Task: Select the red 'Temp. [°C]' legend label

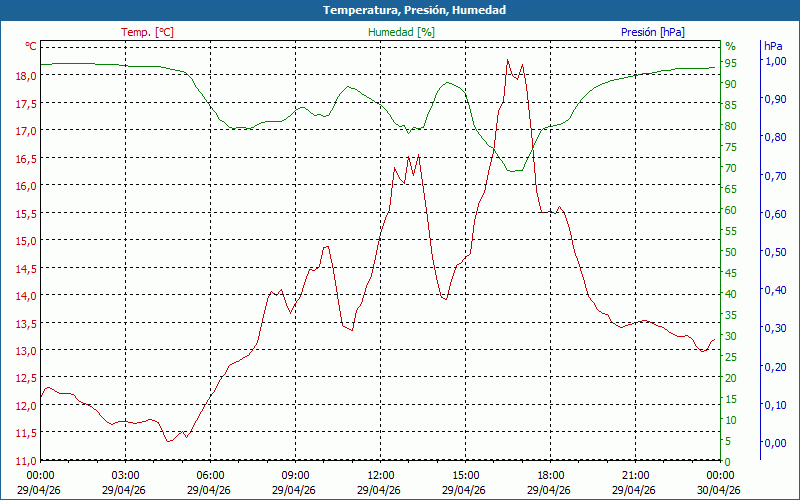Action: (147, 32)
